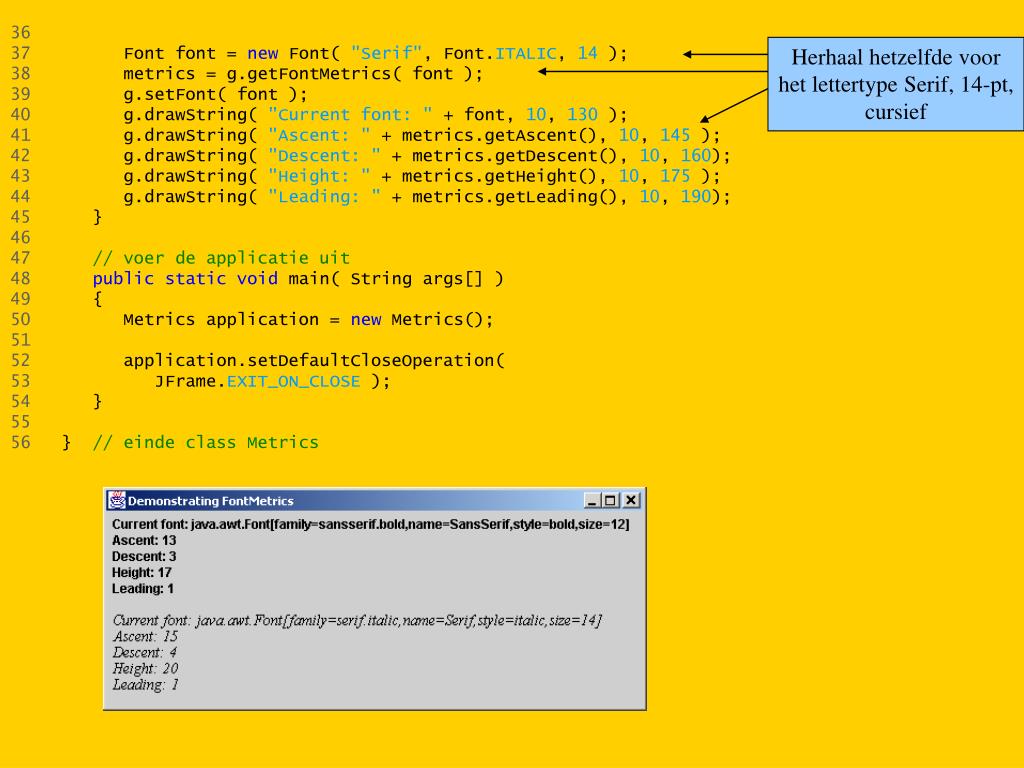Viewport: 1024px width, 768px height.
Task: Close the Demonstrating FontMetrics window
Action: [631, 500]
